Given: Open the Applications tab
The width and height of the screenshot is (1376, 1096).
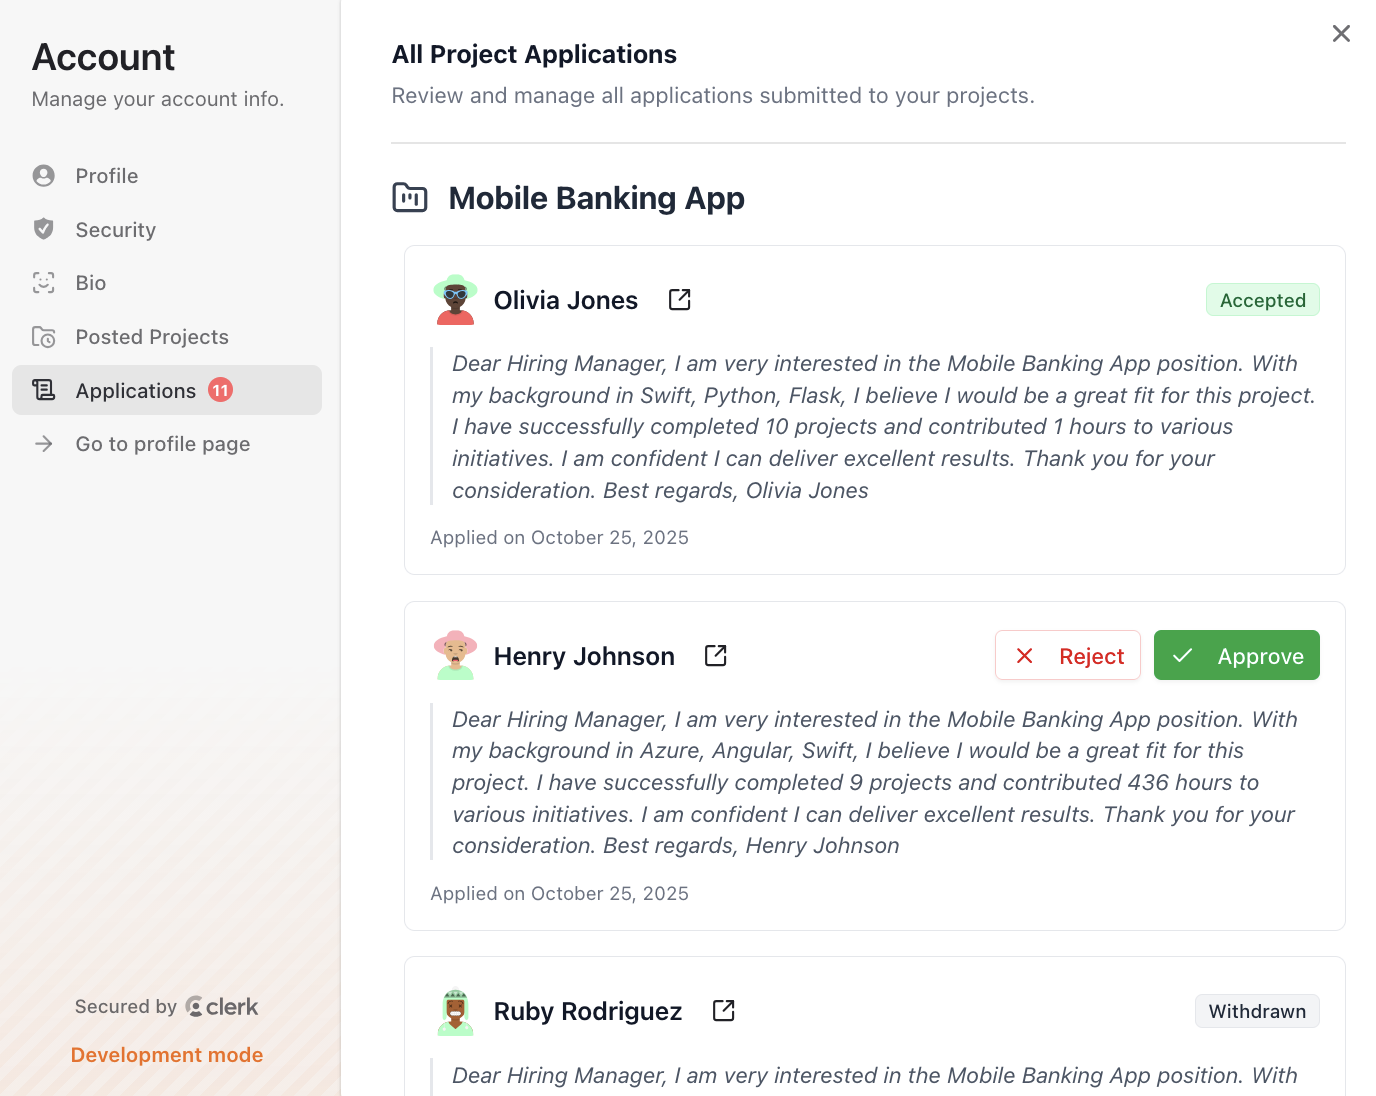Looking at the screenshot, I should click(x=136, y=391).
